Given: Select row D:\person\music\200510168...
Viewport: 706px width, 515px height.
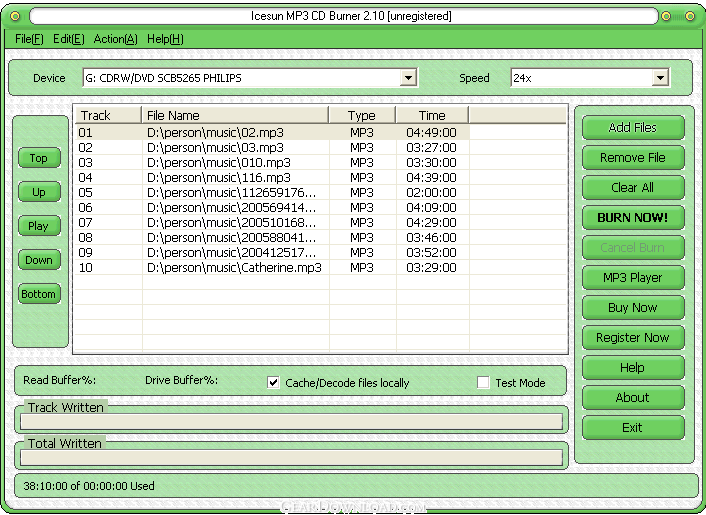Looking at the screenshot, I should (x=272, y=222).
